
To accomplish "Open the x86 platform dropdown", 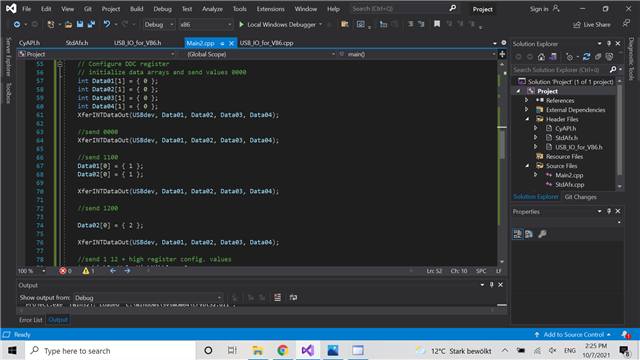I will 206,24.
